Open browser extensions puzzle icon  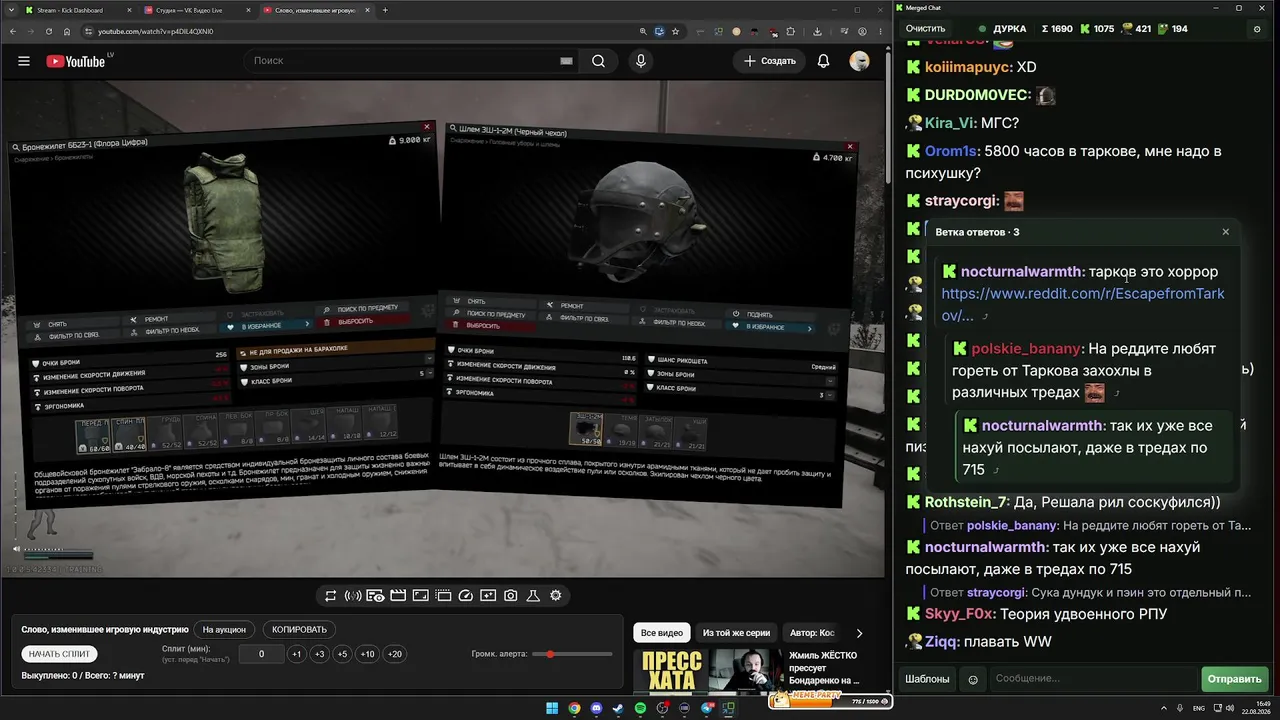791,31
